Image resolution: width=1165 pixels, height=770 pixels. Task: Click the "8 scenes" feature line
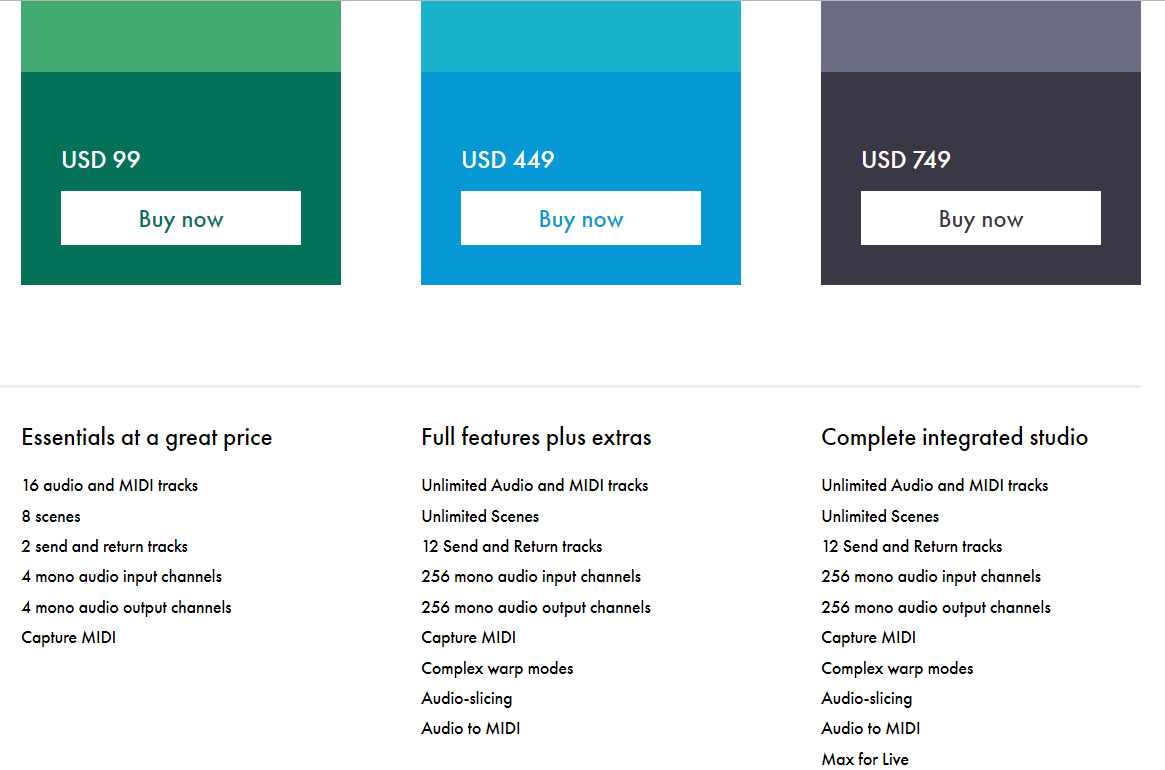(51, 516)
